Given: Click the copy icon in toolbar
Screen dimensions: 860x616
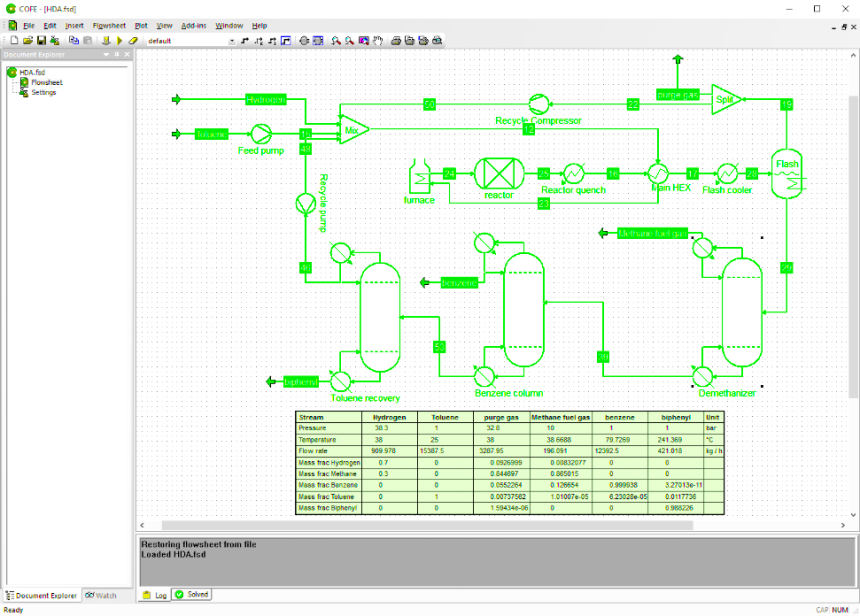Looking at the screenshot, I should pyautogui.click(x=73, y=41).
